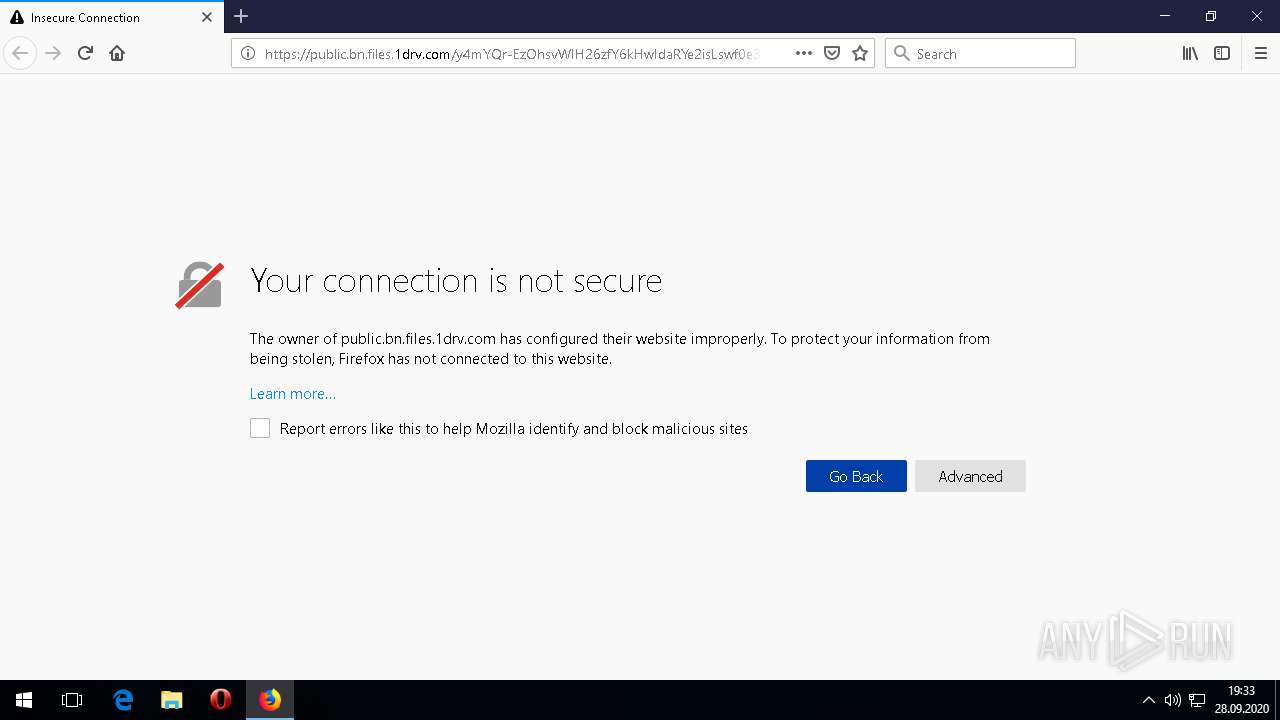Follow the Learn more... link
The image size is (1280, 720).
click(293, 394)
